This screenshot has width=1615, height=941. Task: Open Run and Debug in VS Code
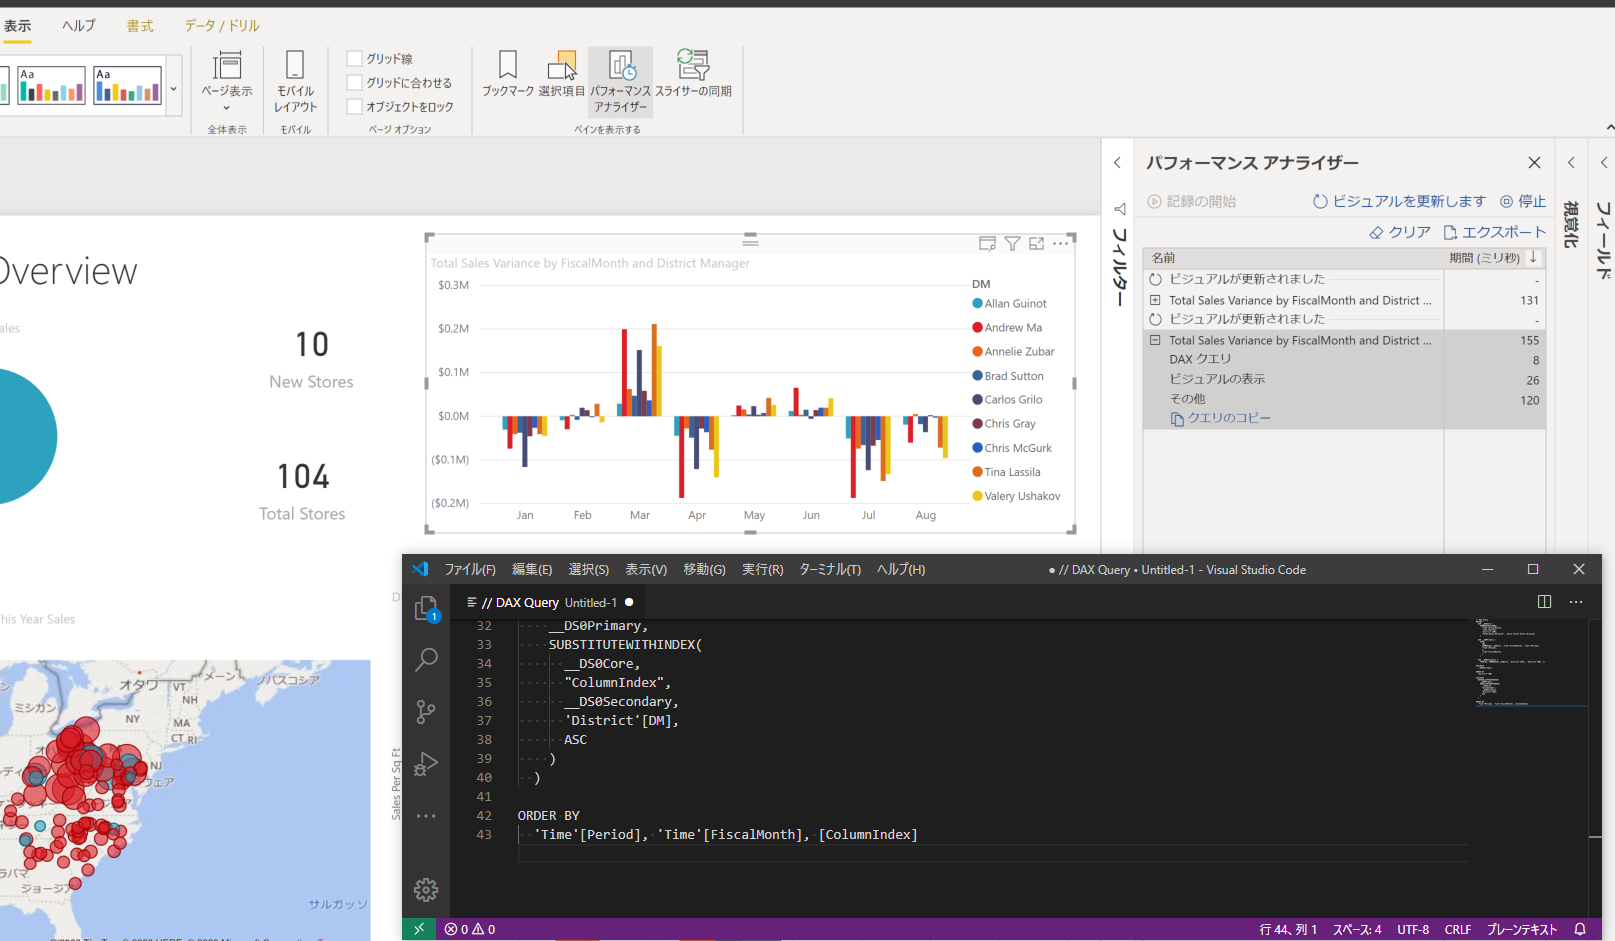[426, 764]
